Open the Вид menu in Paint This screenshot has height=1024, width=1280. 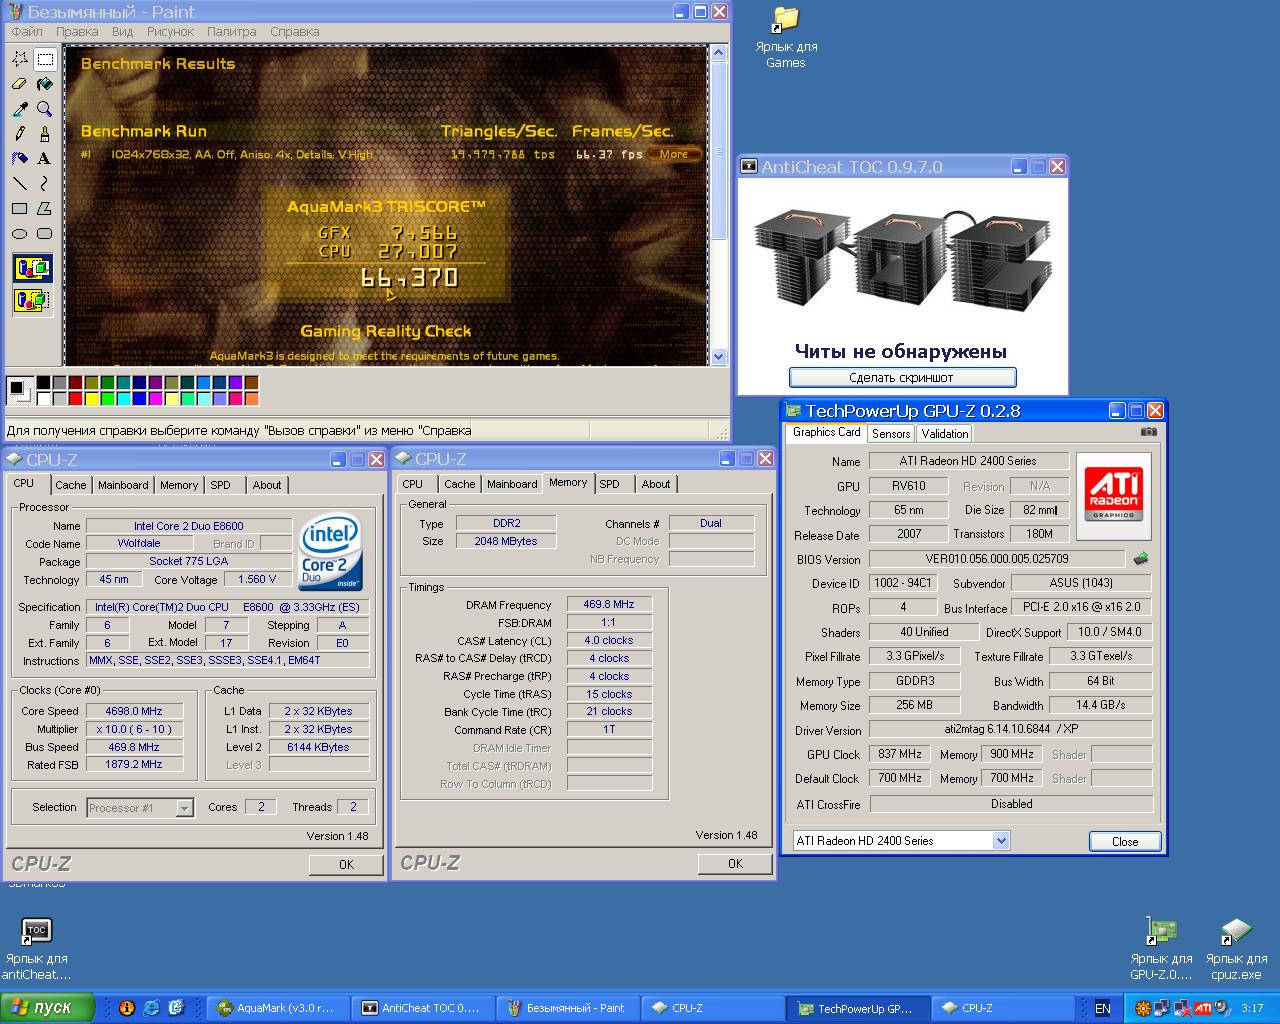point(122,31)
